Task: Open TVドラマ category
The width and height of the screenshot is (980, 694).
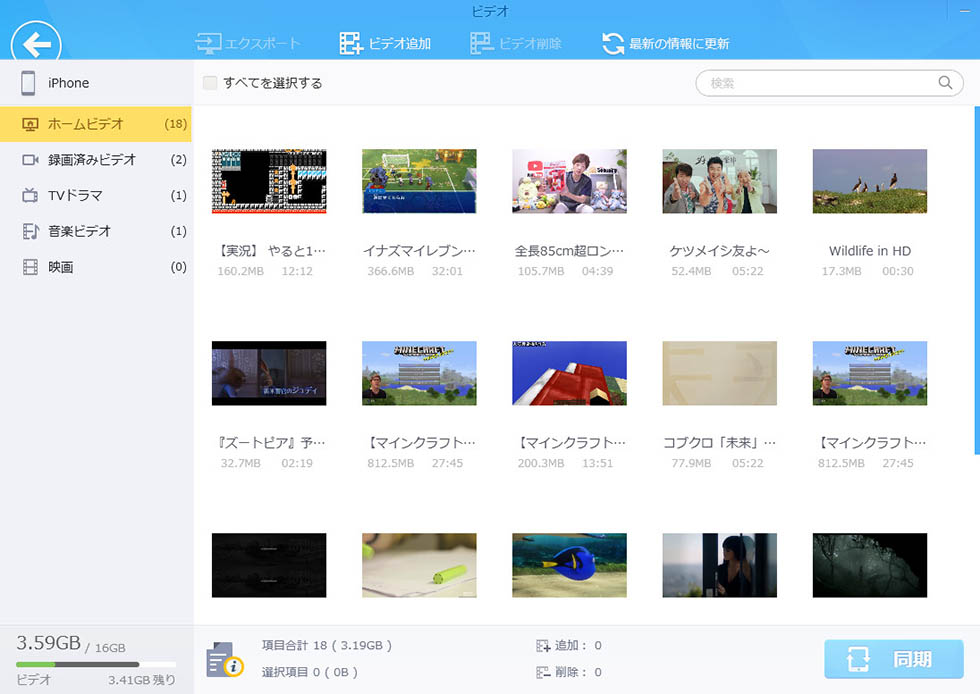Action: pyautogui.click(x=96, y=196)
